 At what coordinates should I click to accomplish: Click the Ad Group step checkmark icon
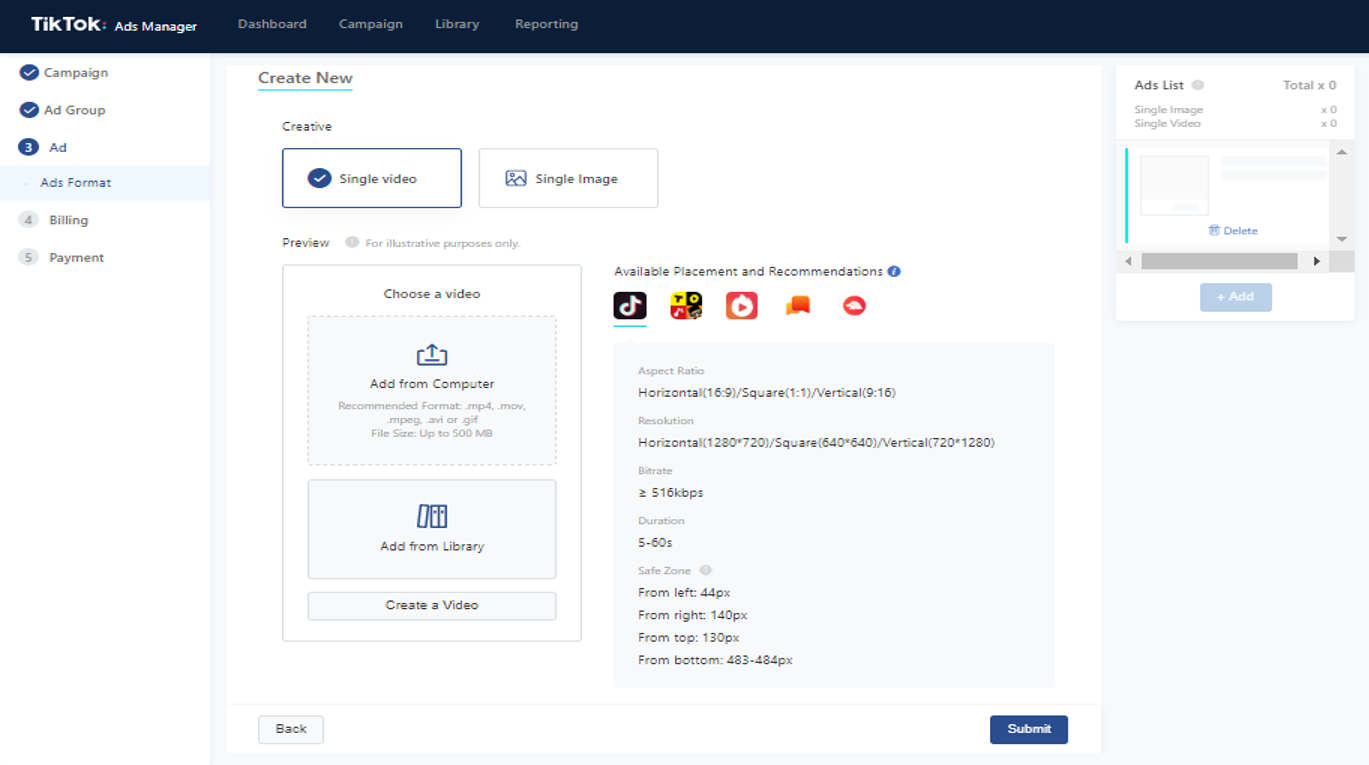point(29,110)
